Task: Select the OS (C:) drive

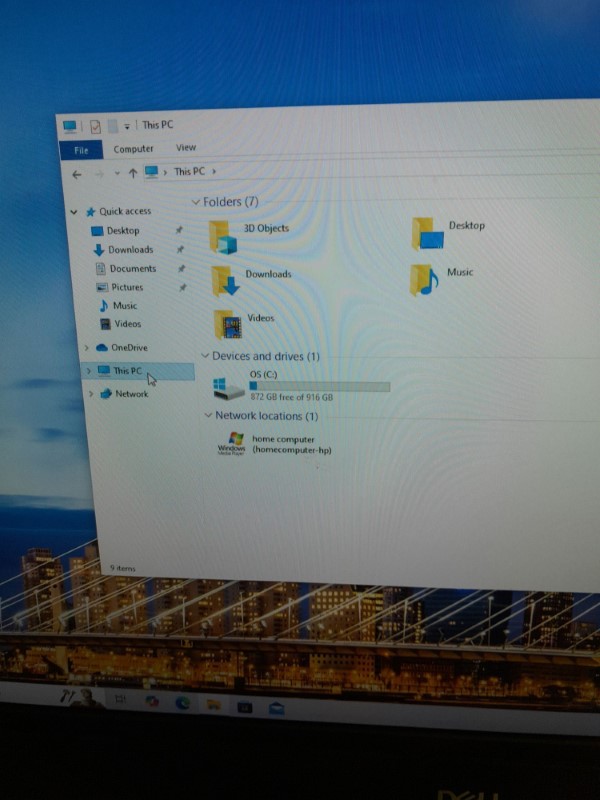Action: coord(230,388)
